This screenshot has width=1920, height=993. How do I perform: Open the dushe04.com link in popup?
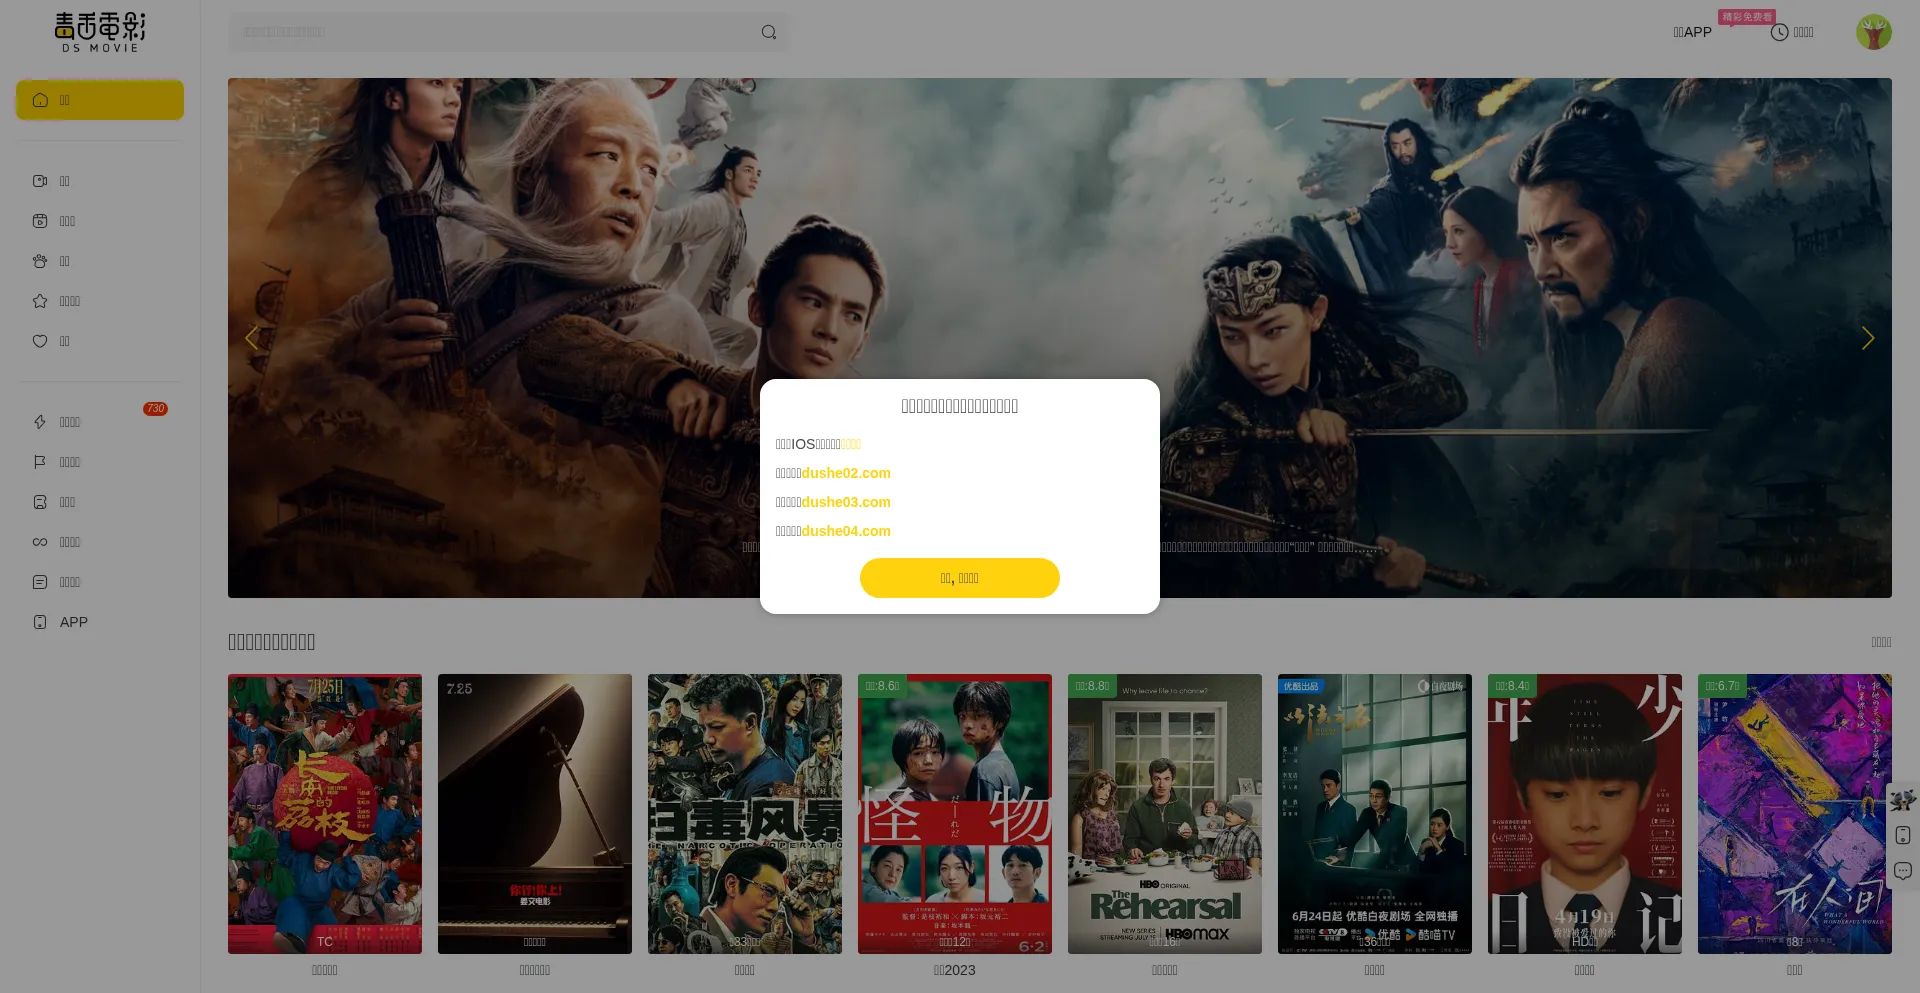pyautogui.click(x=846, y=531)
